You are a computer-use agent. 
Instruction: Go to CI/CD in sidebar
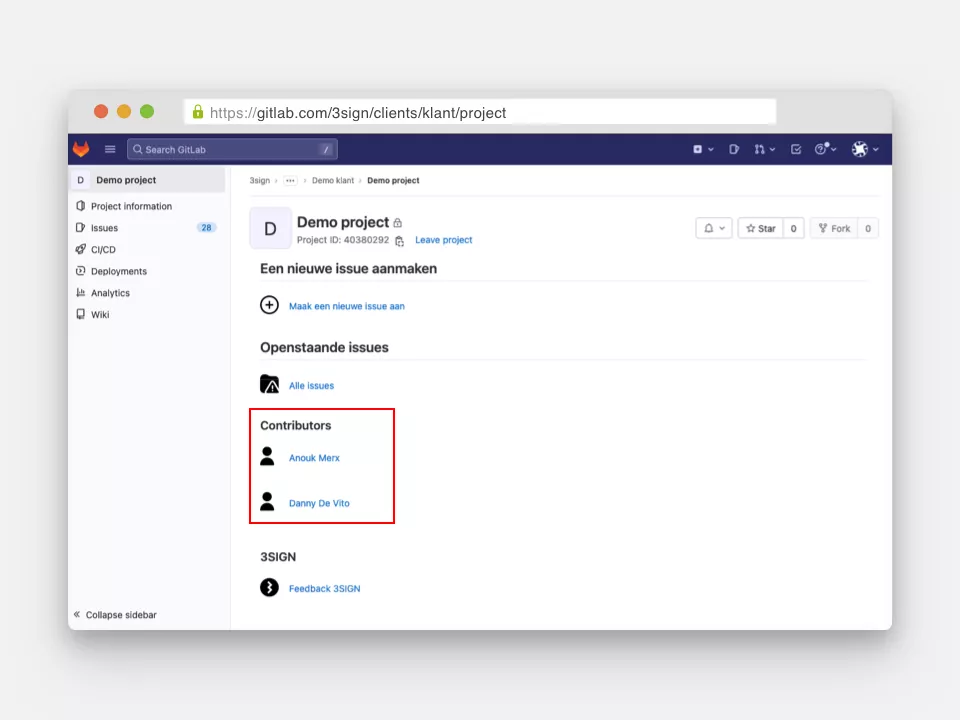(103, 250)
